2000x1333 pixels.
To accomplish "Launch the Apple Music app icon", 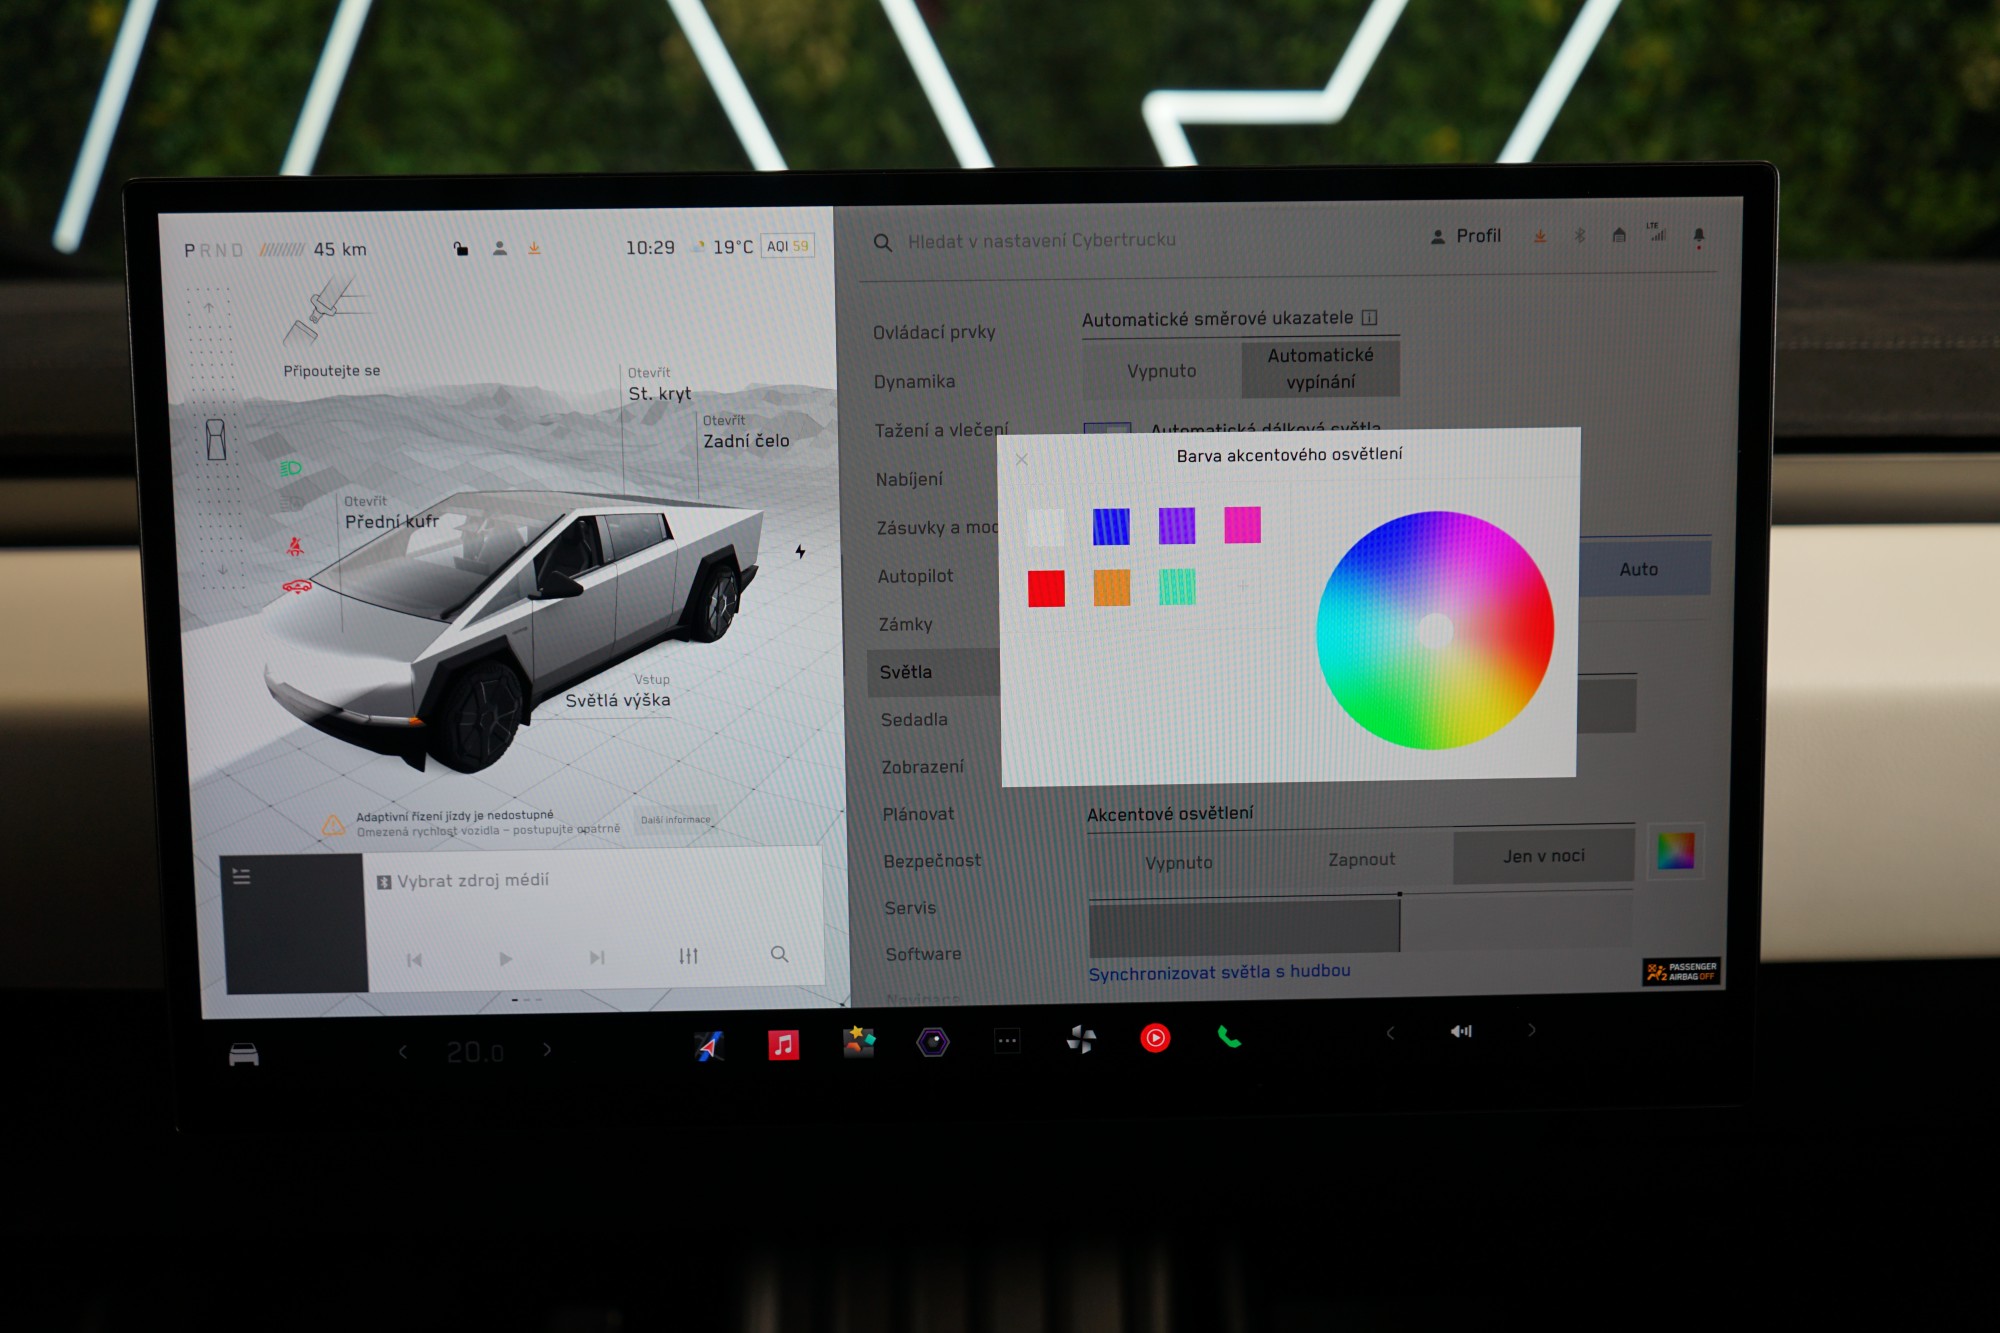I will tap(783, 1045).
